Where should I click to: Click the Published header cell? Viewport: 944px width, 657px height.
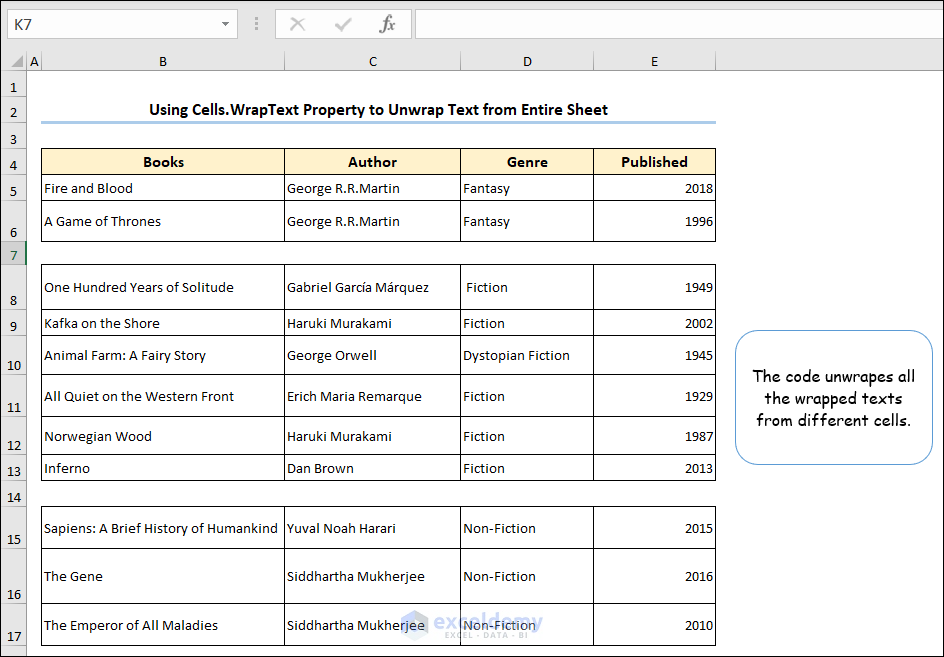pos(654,162)
